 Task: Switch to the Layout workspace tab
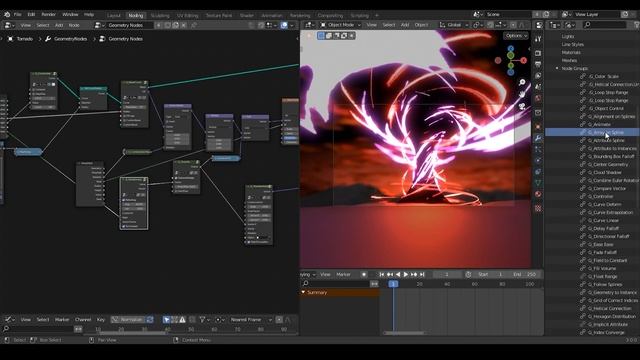(114, 16)
